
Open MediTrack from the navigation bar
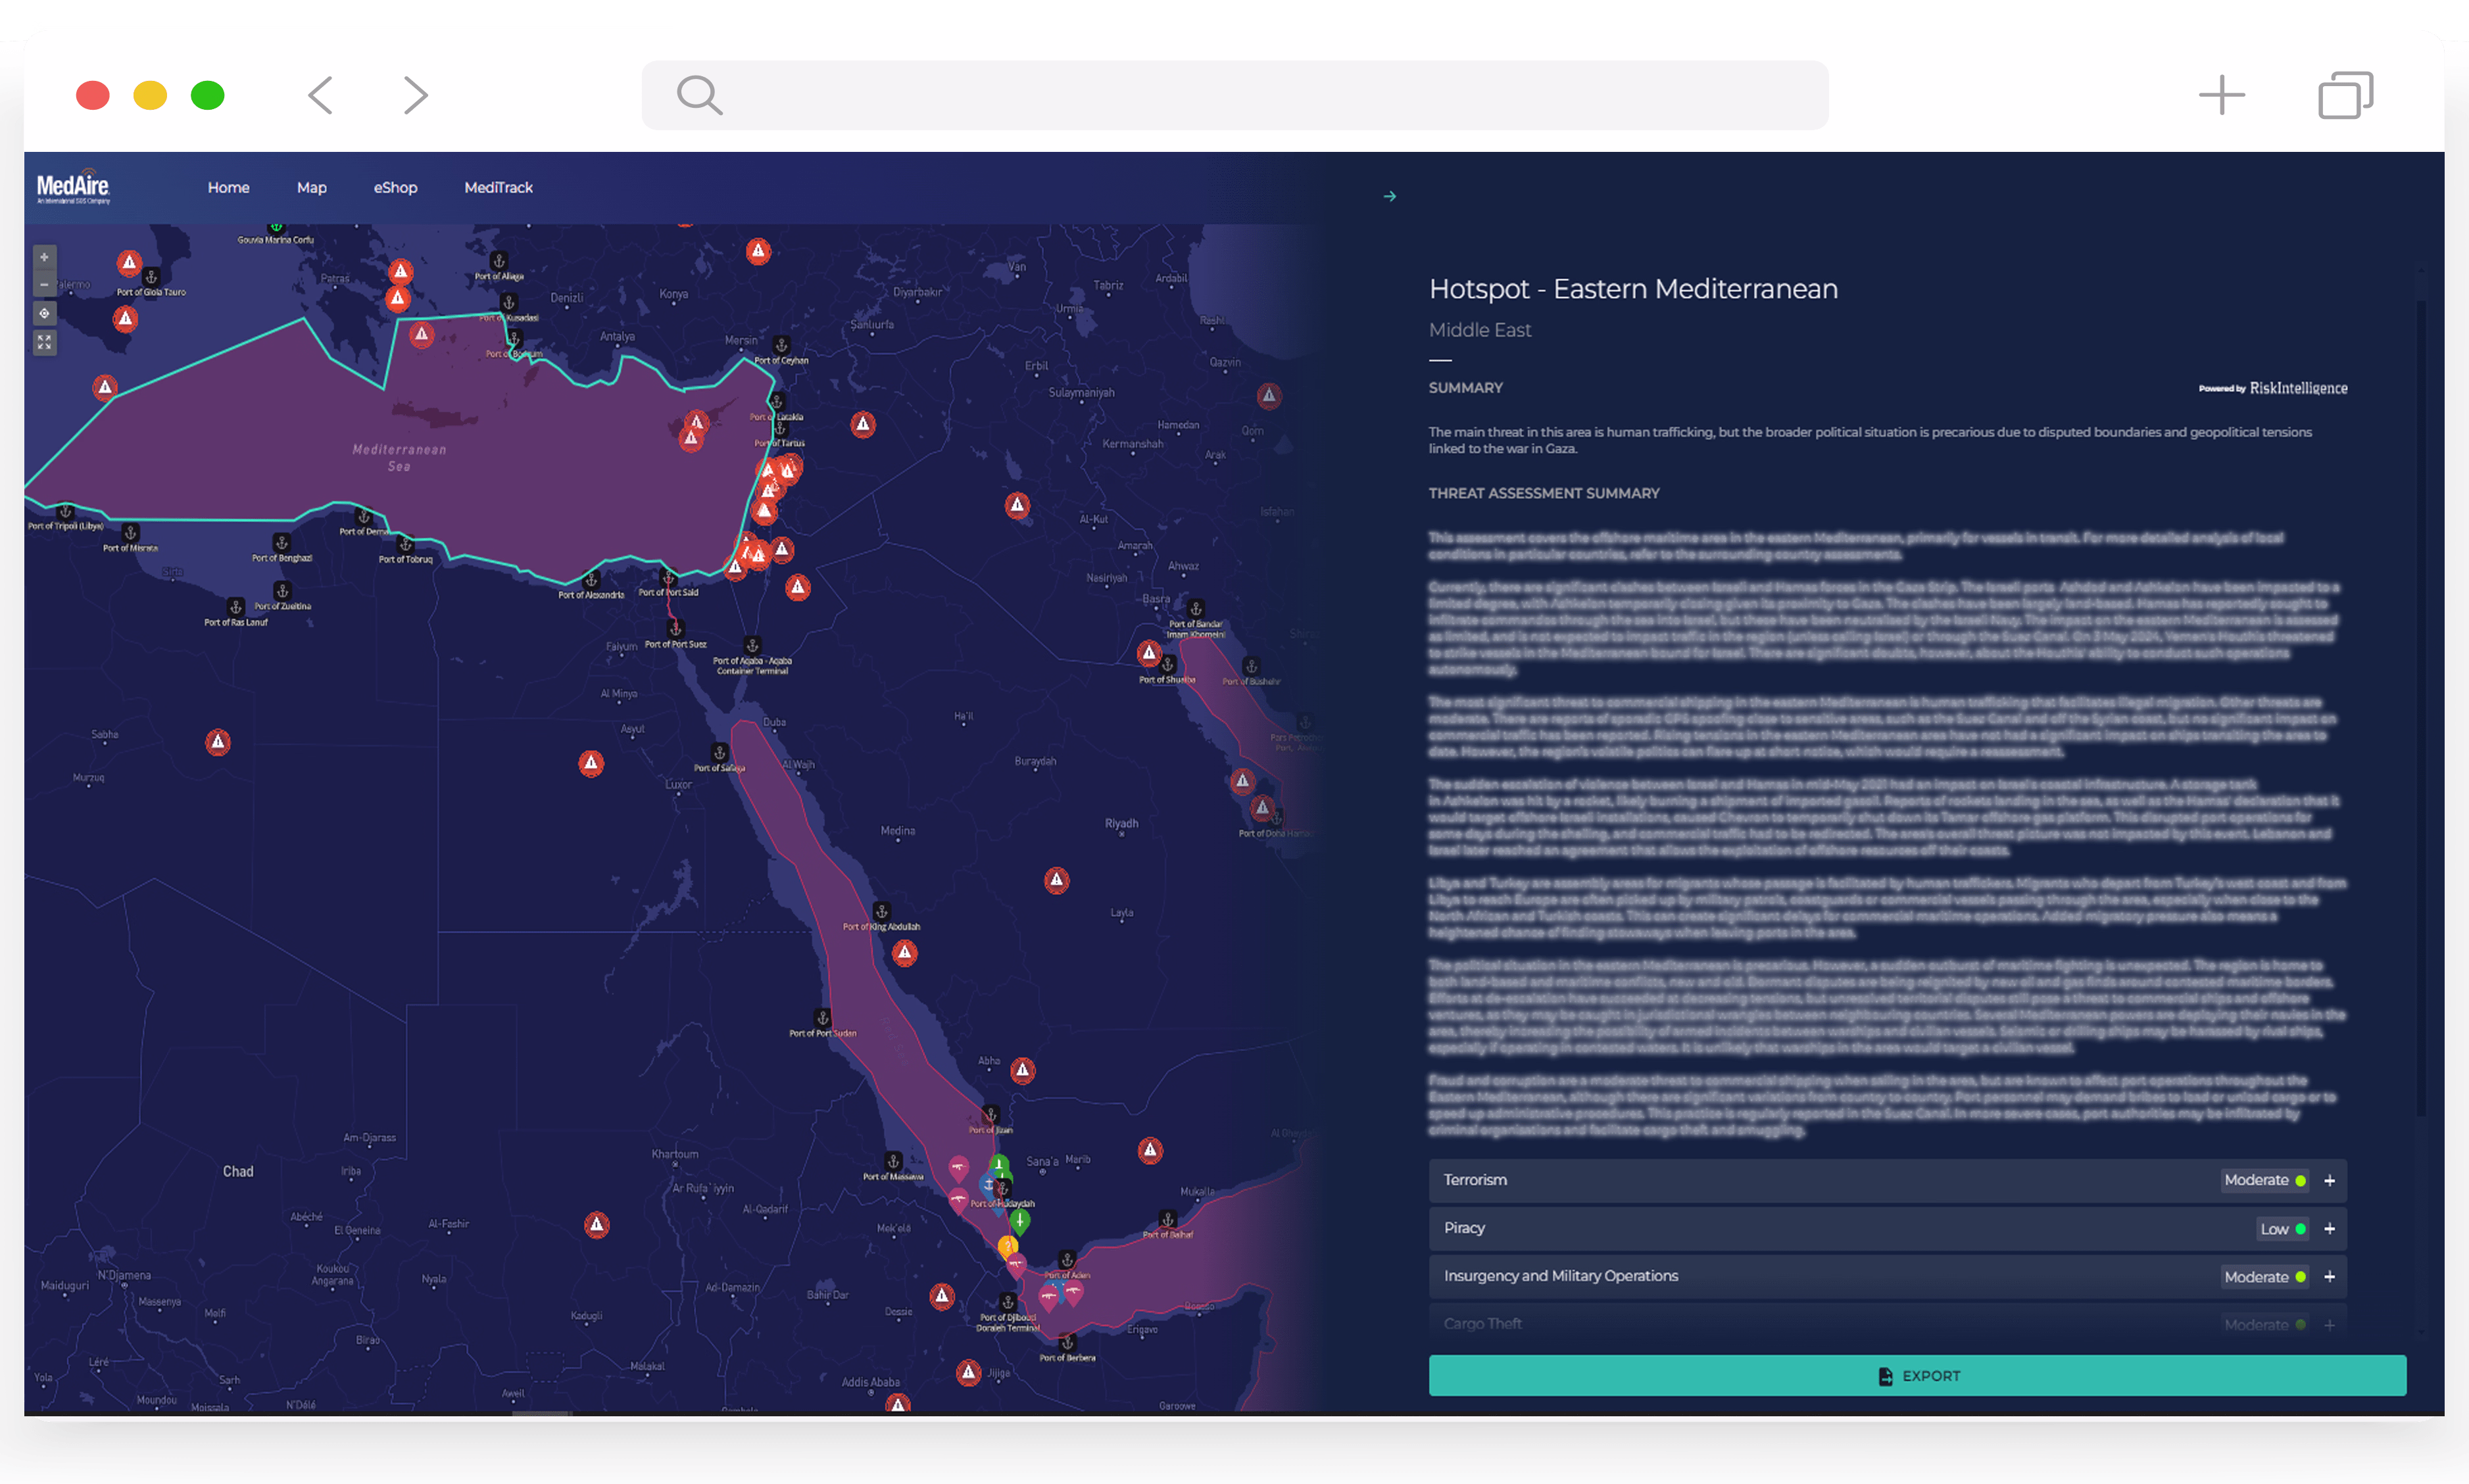498,188
